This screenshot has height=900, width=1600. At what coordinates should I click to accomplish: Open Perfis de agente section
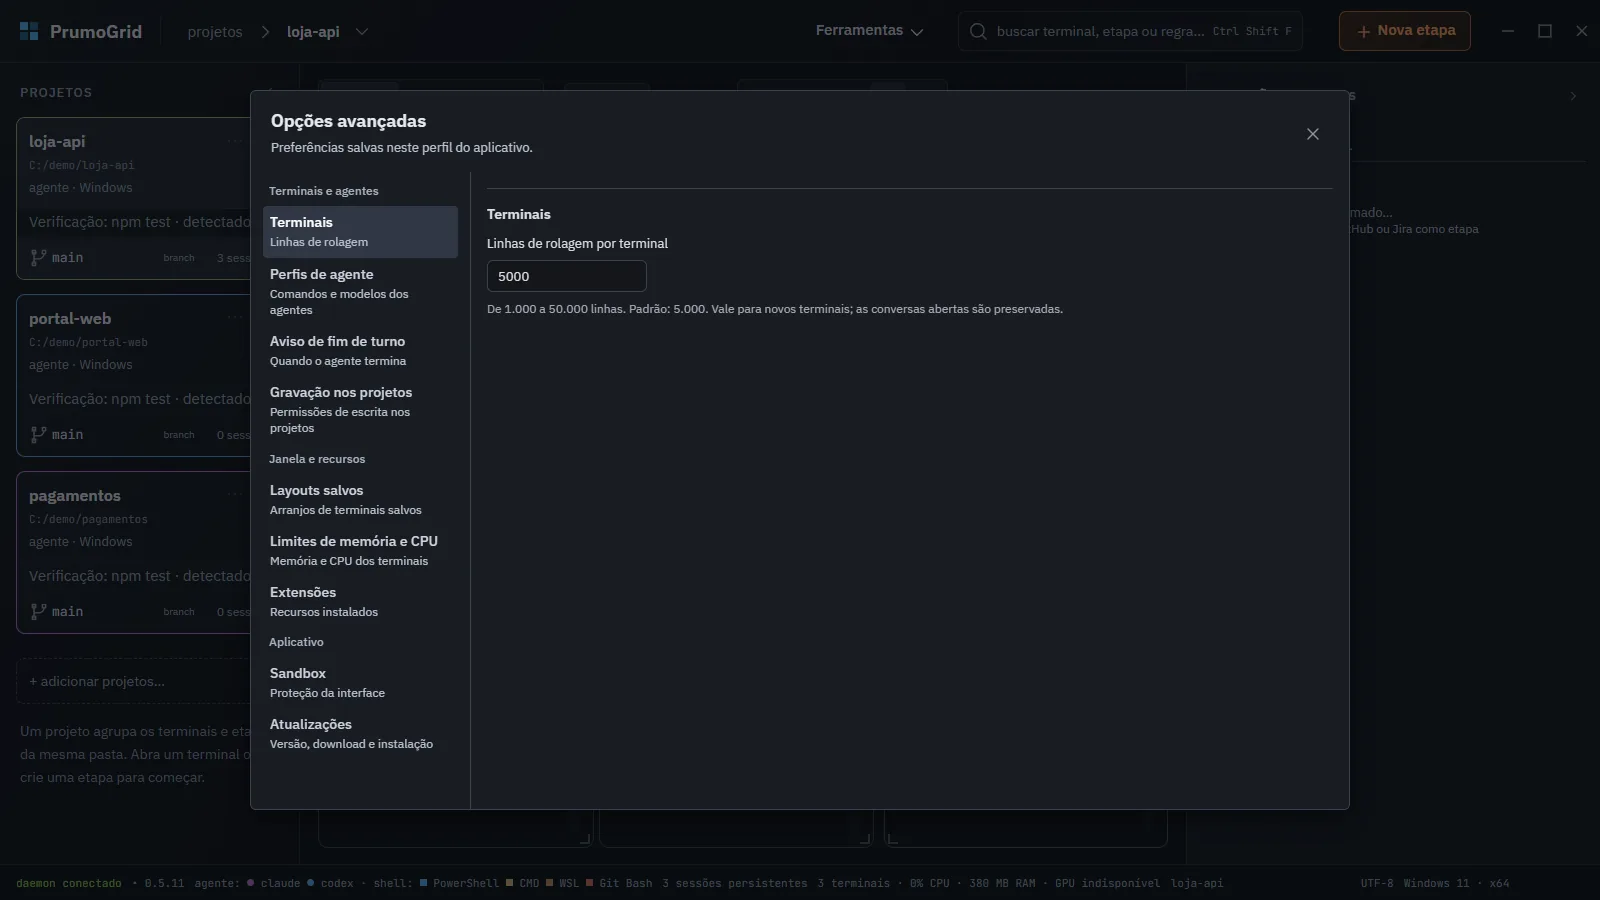(360, 291)
